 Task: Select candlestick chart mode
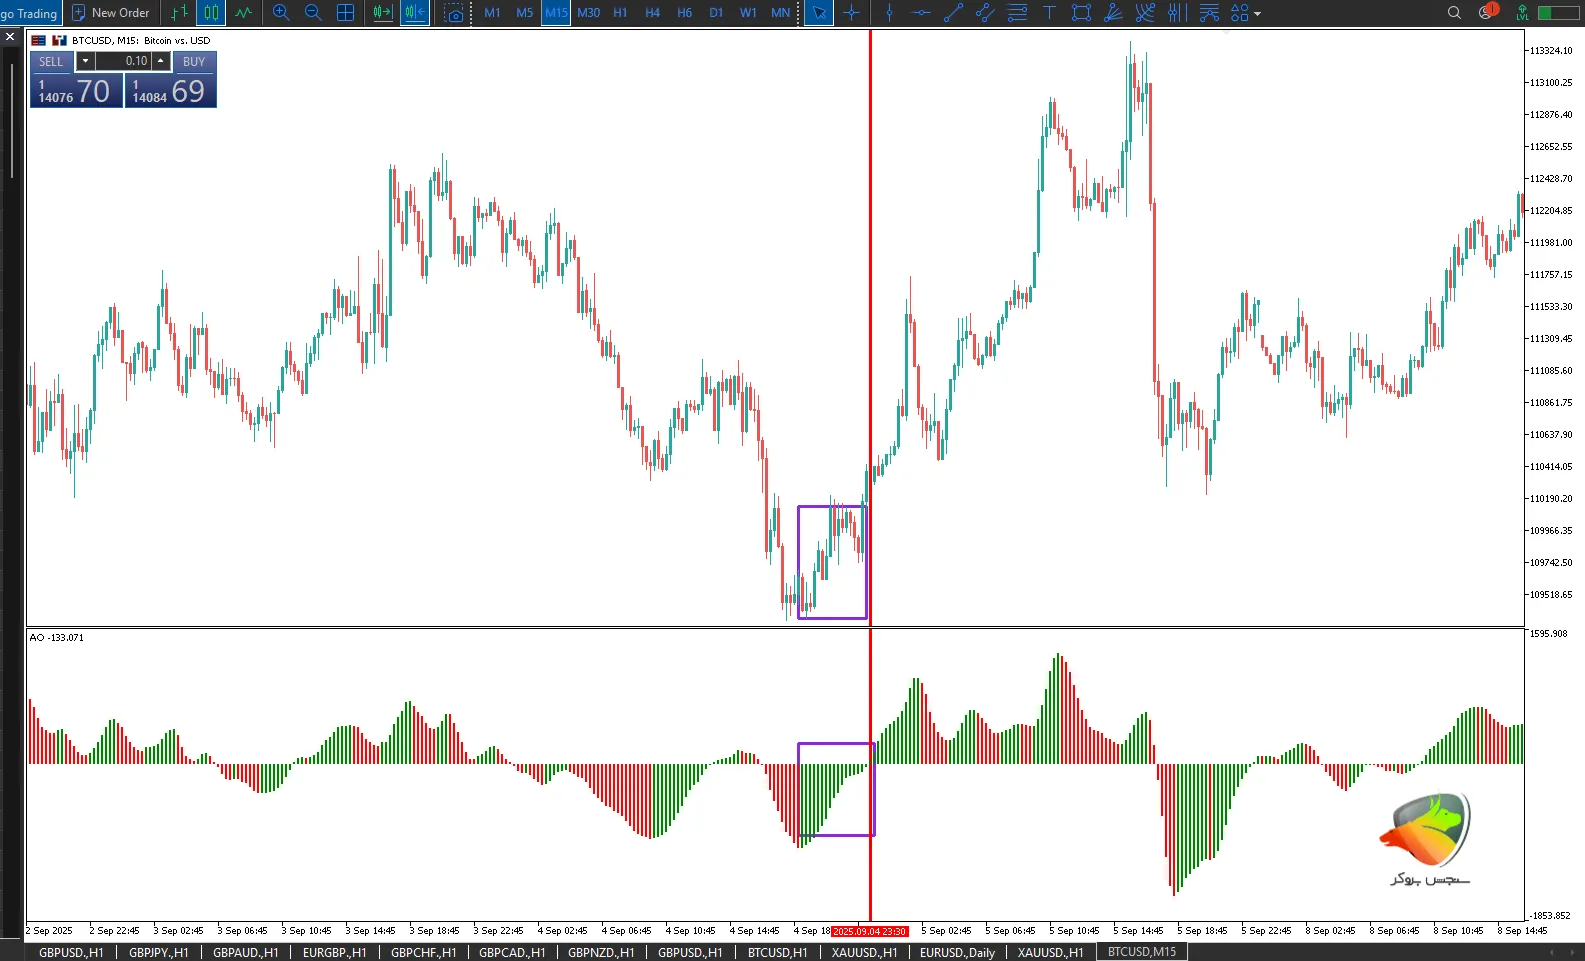pos(211,13)
